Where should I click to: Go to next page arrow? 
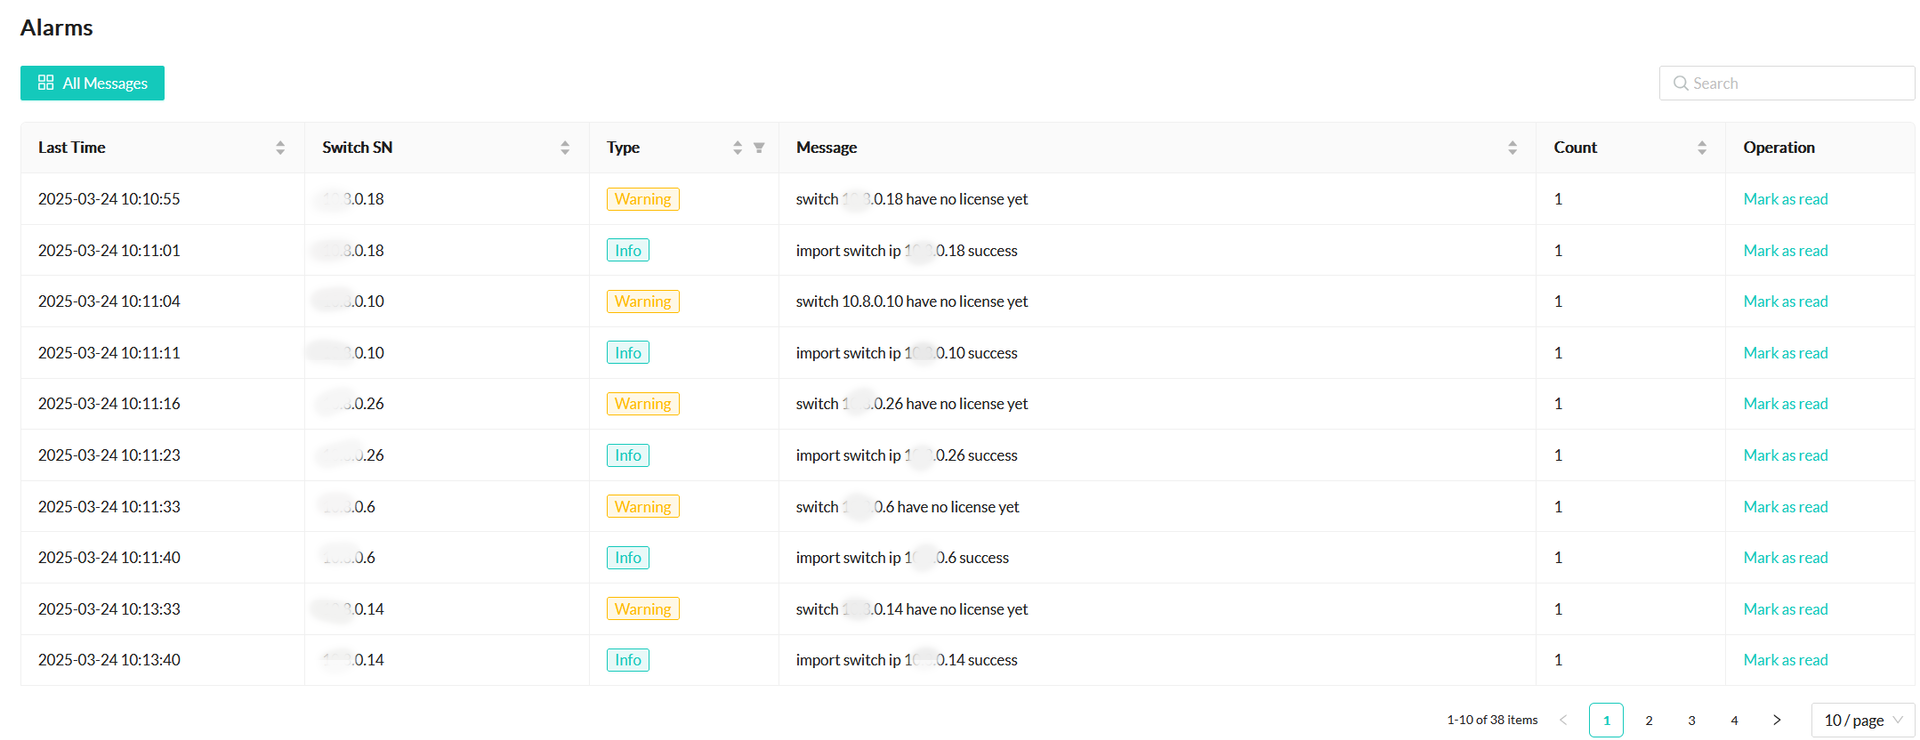(x=1777, y=720)
